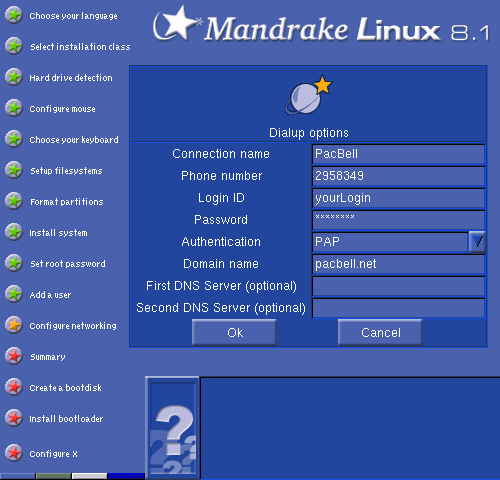The image size is (500, 480).
Task: Select the Configure networking step
Action: pos(73,326)
